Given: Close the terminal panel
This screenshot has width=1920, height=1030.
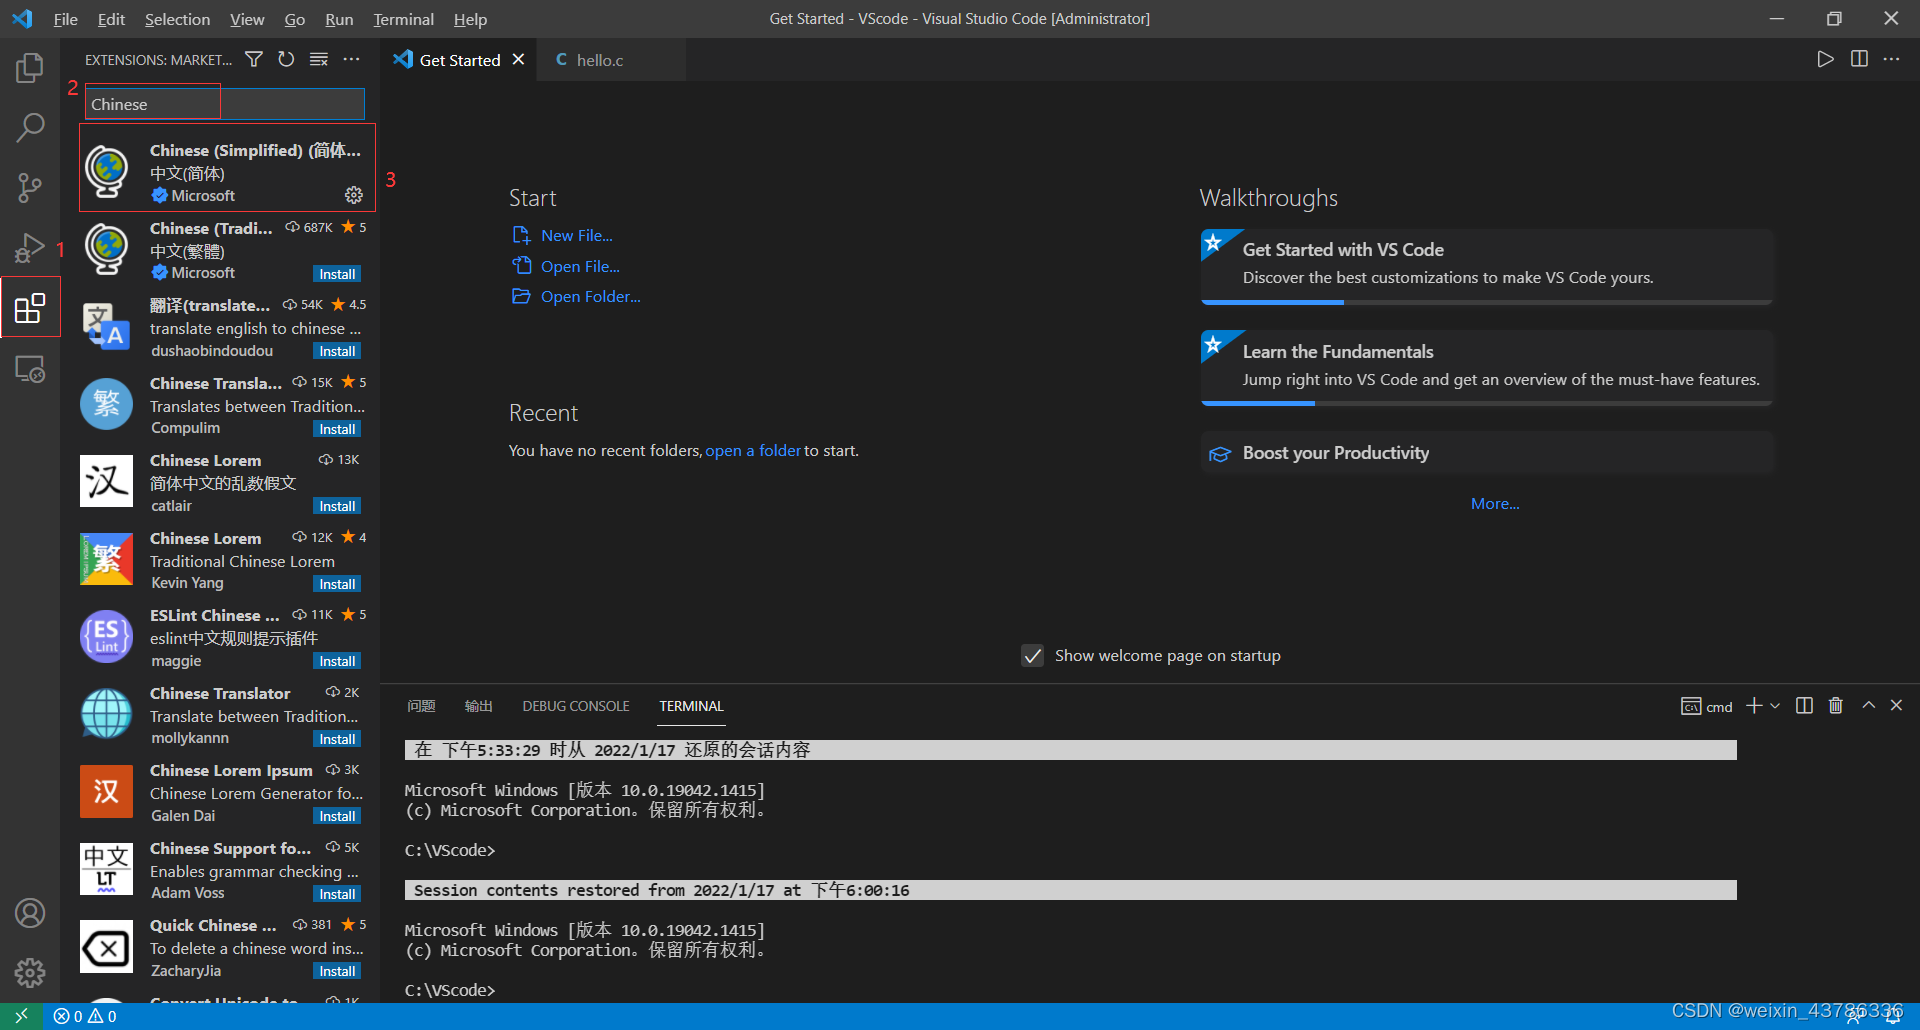Looking at the screenshot, I should (x=1896, y=706).
